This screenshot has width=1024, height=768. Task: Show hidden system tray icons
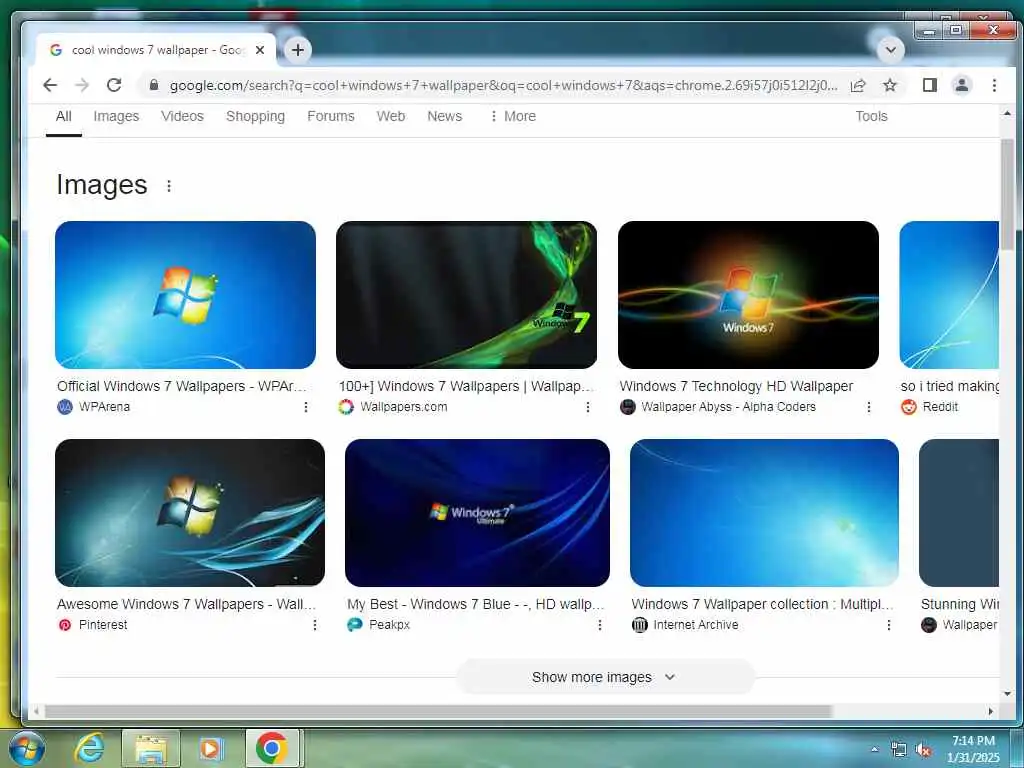click(x=874, y=750)
